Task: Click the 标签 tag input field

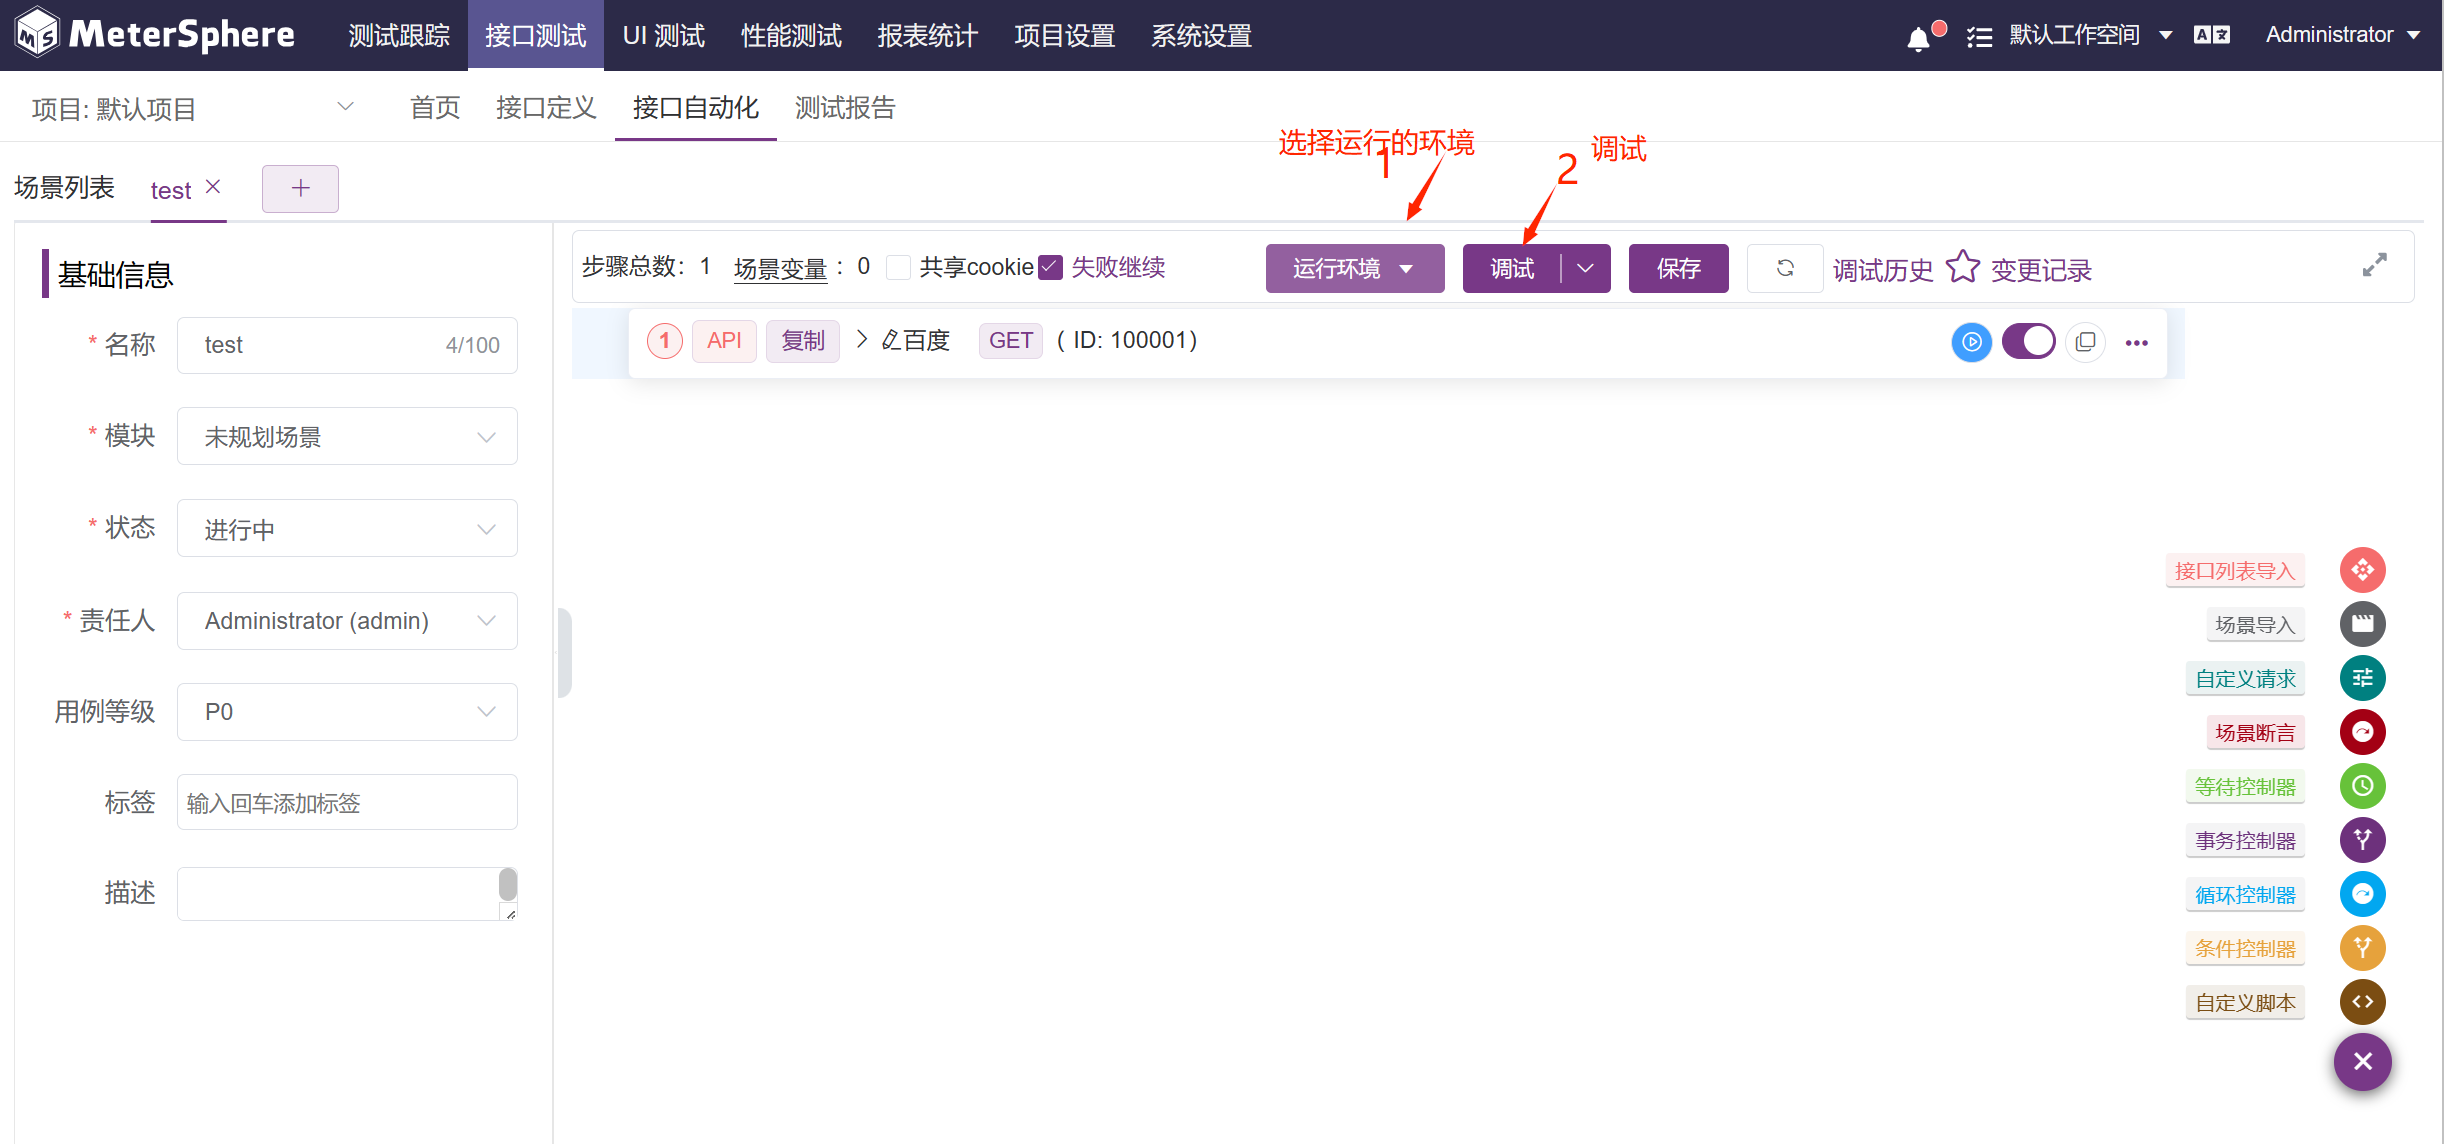Action: point(346,803)
